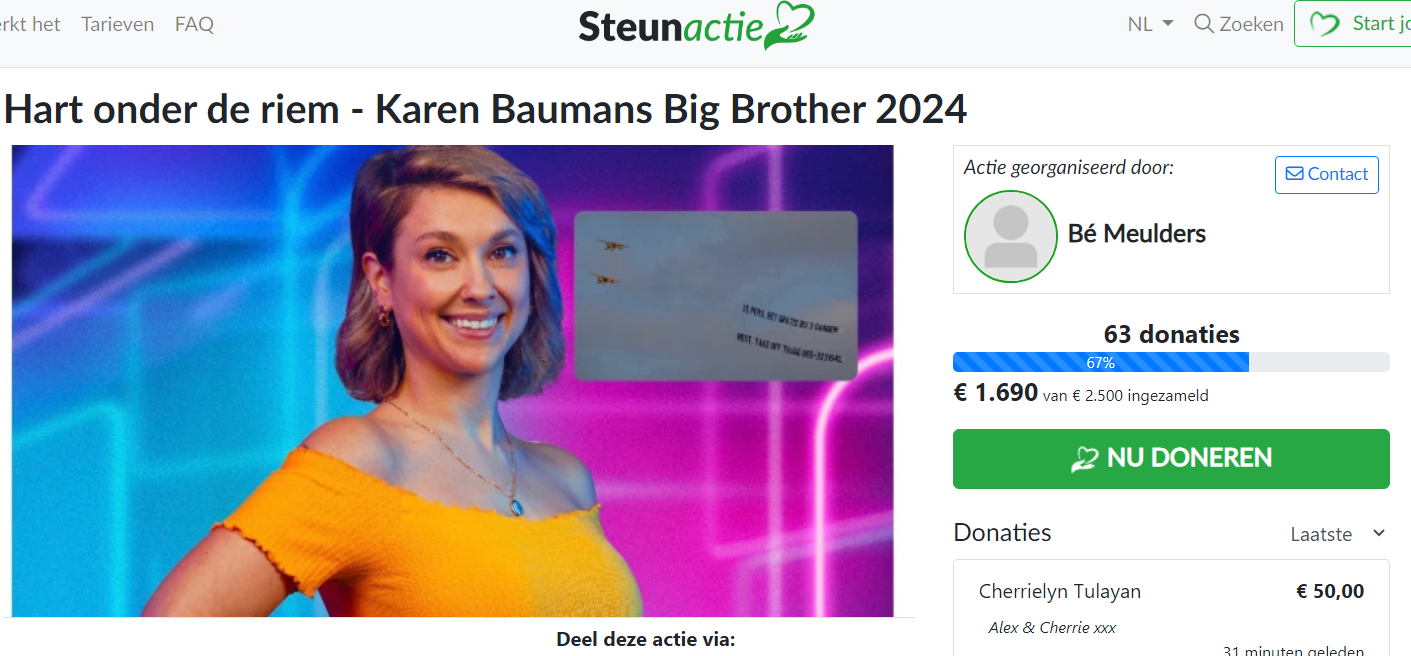Image resolution: width=1411 pixels, height=656 pixels.
Task: Click the magnifying glass search icon
Action: [1204, 24]
